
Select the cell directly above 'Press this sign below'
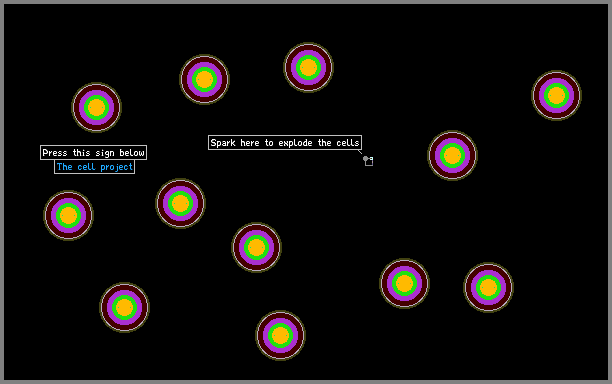pos(96,107)
